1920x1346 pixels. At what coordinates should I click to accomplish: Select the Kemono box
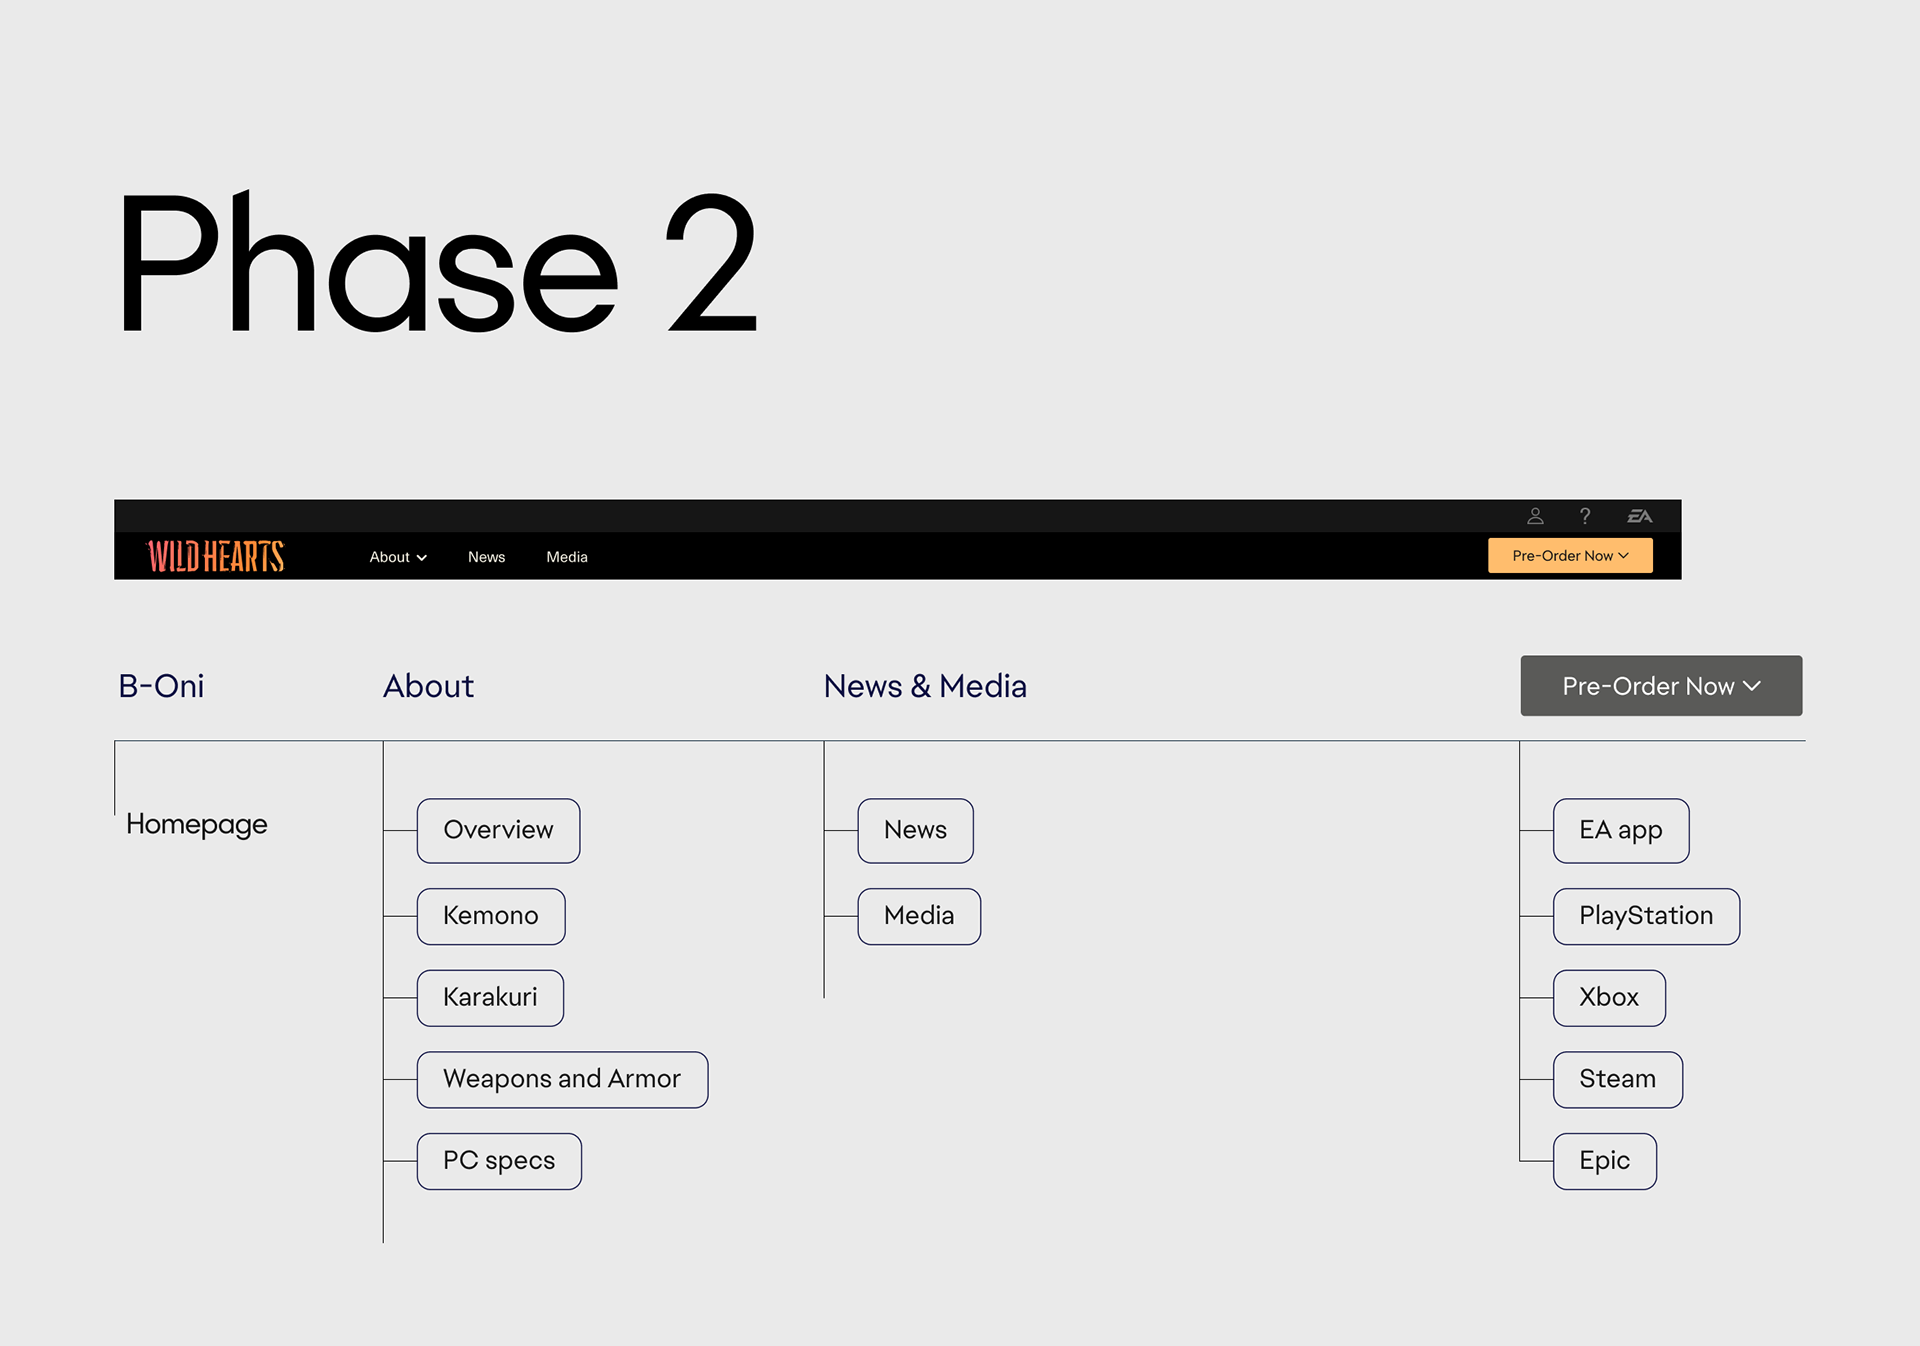(x=491, y=916)
